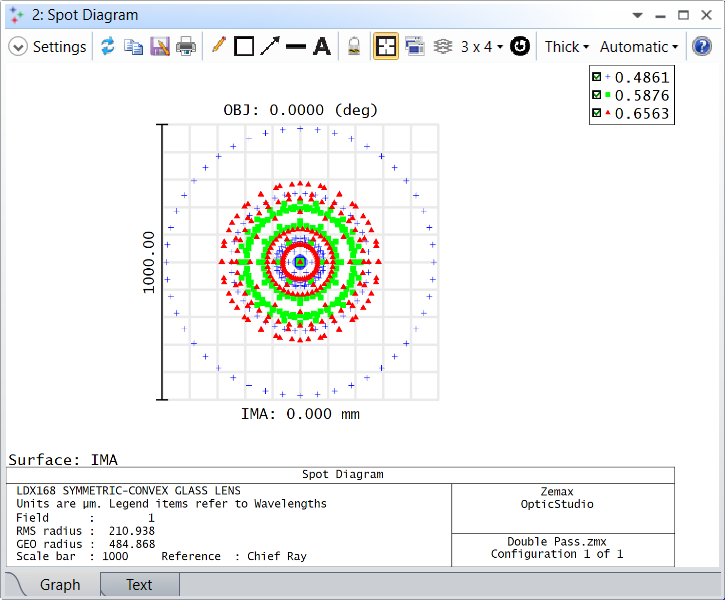The image size is (725, 600).
Task: Switch to the Text tab
Action: [139, 585]
